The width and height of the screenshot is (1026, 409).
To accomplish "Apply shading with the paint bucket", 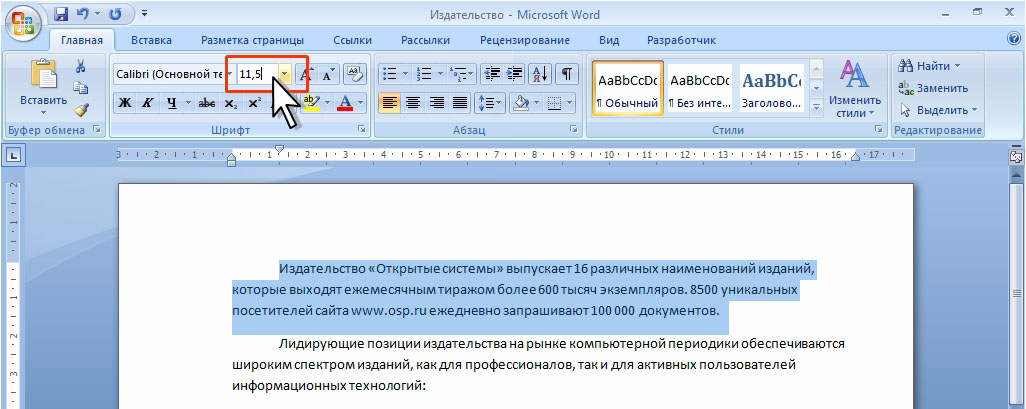I will 522,103.
